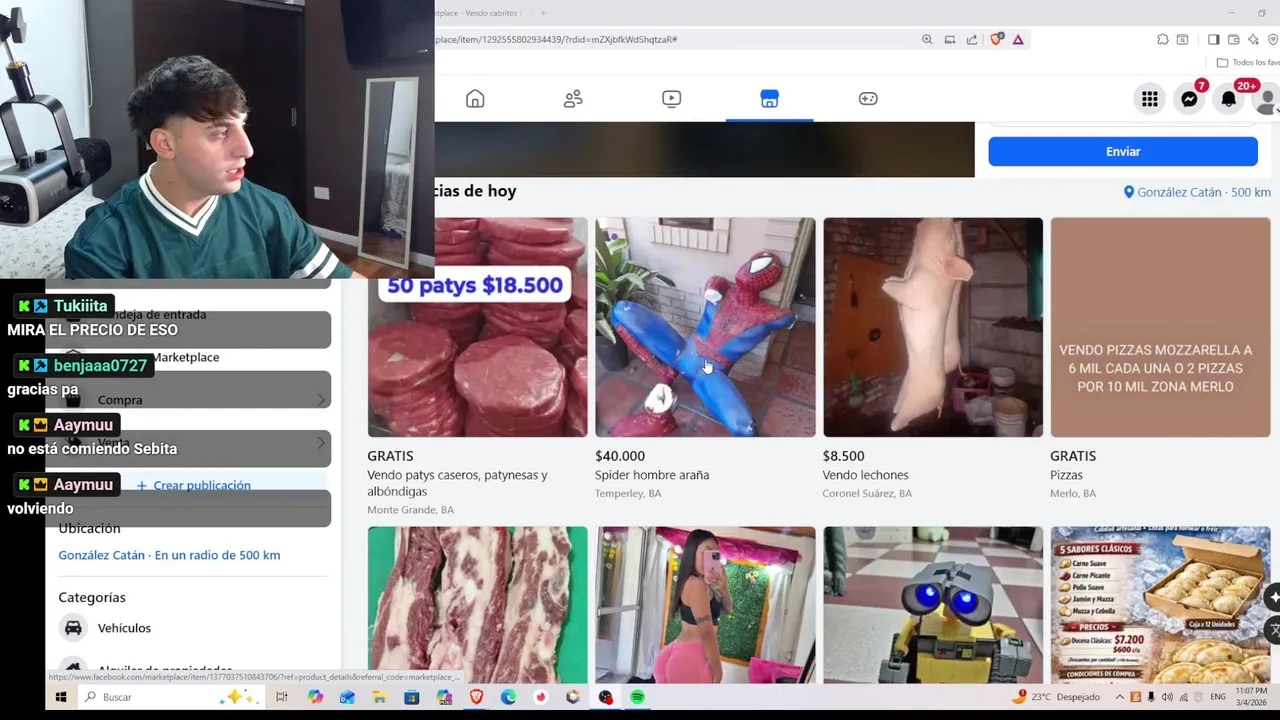Open Microsoft Edge from the taskbar

point(508,697)
